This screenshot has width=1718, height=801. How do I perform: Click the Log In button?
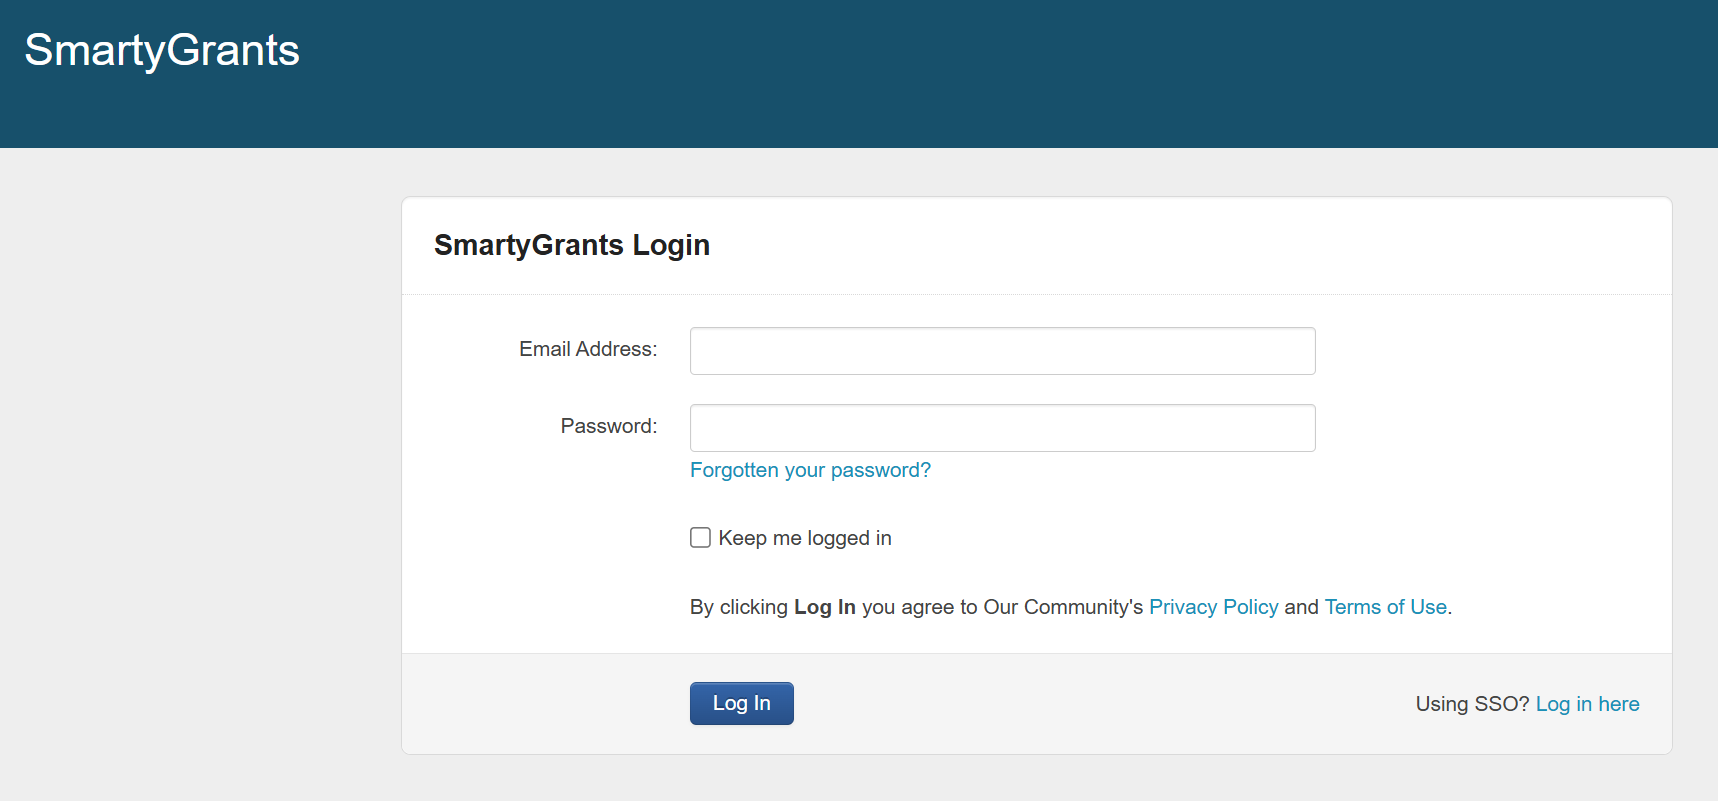[741, 703]
